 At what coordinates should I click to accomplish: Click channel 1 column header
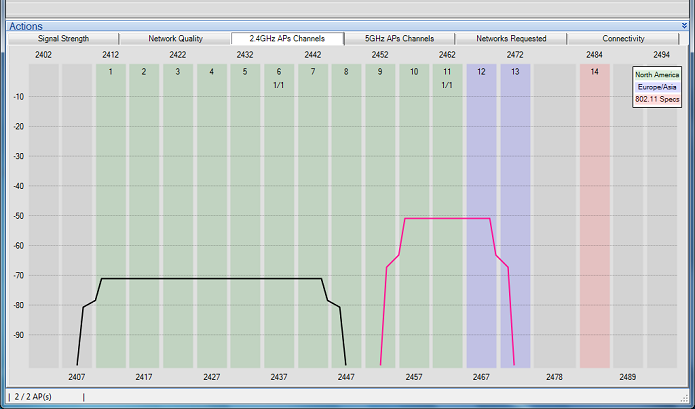[110, 71]
